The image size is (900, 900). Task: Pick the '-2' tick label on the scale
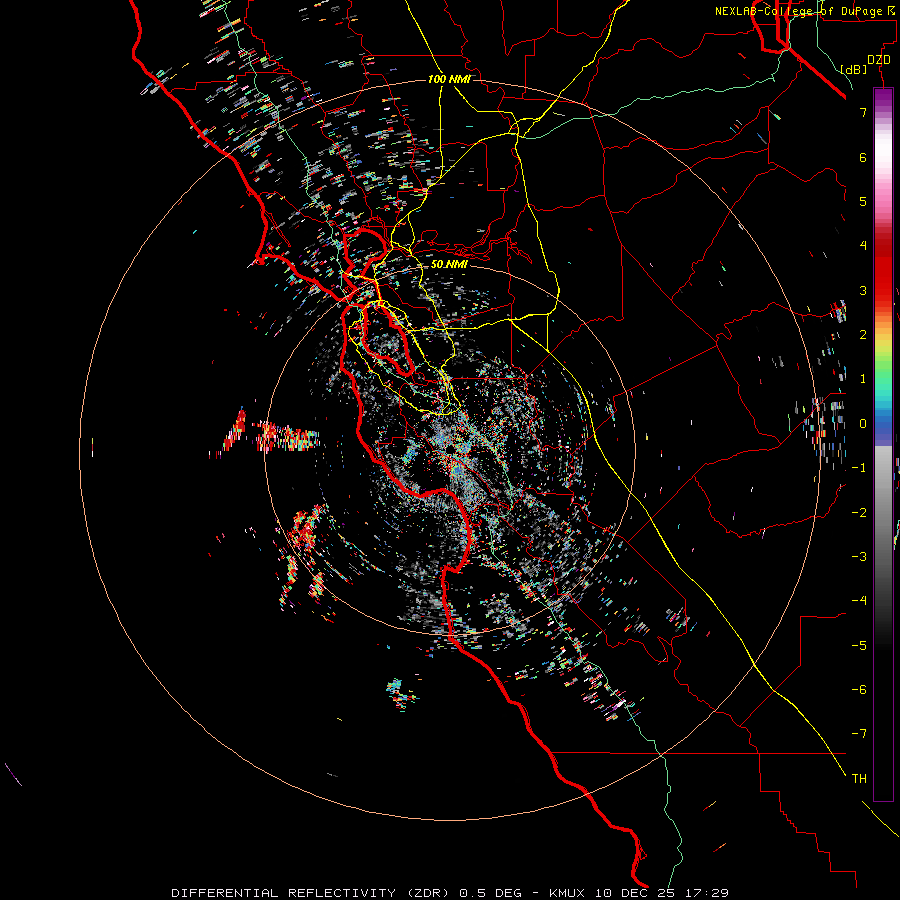point(859,513)
